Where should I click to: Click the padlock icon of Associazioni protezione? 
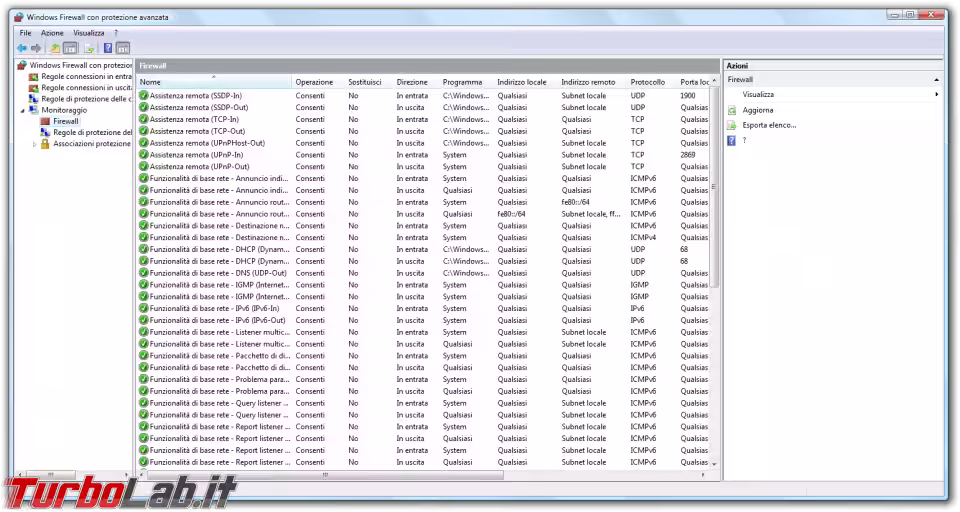46,143
